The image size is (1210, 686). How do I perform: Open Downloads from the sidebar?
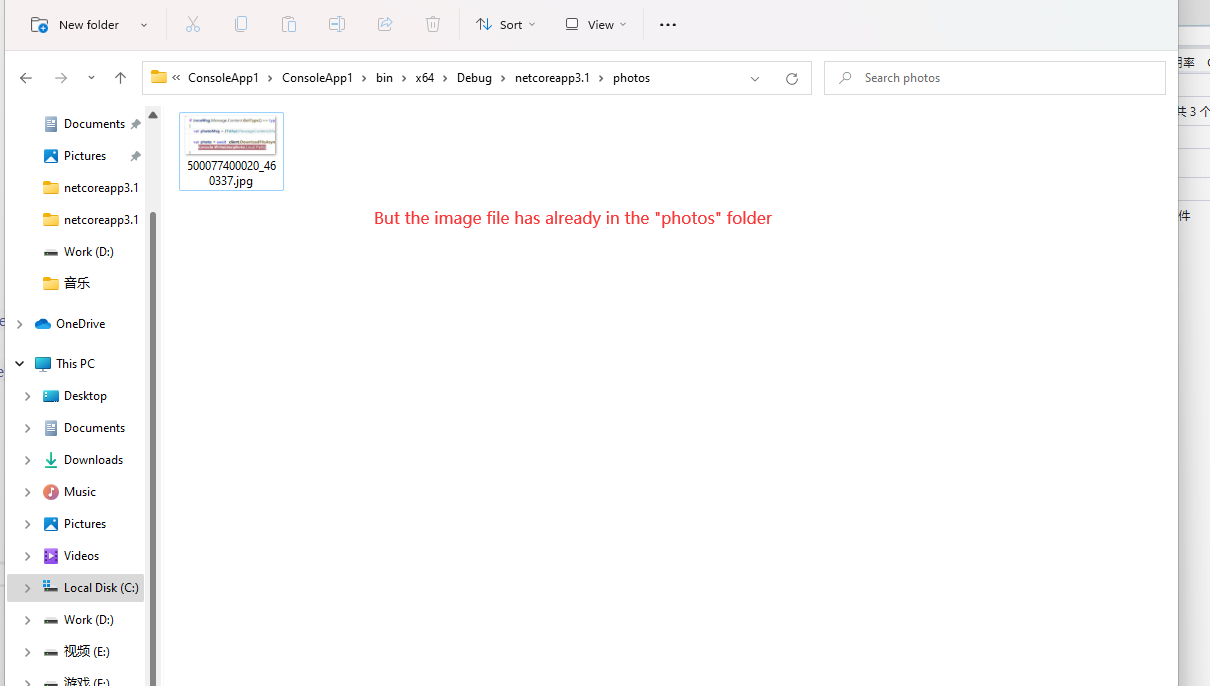click(95, 459)
